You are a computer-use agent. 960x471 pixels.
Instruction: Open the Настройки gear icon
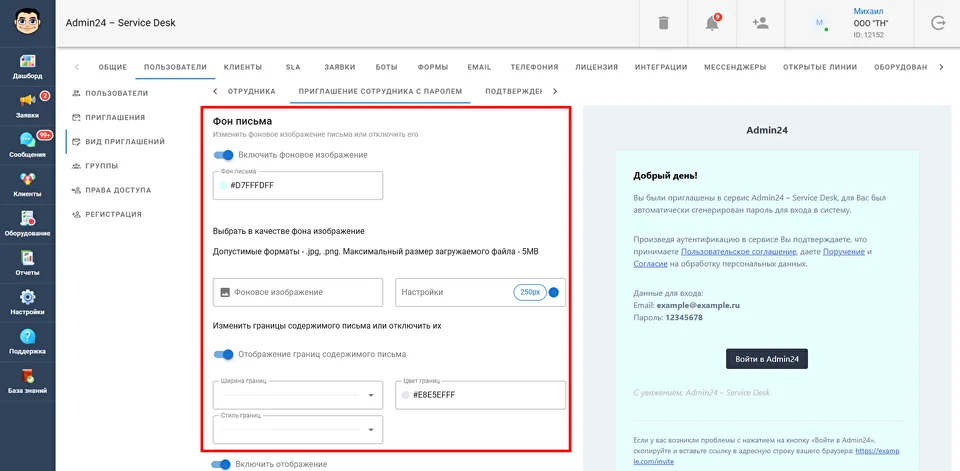point(28,298)
